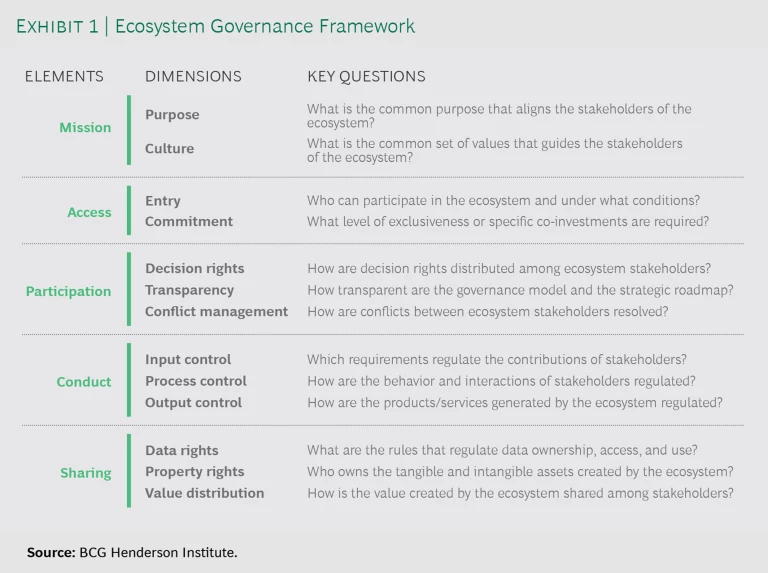Pick the Data rights dimension

point(181,451)
